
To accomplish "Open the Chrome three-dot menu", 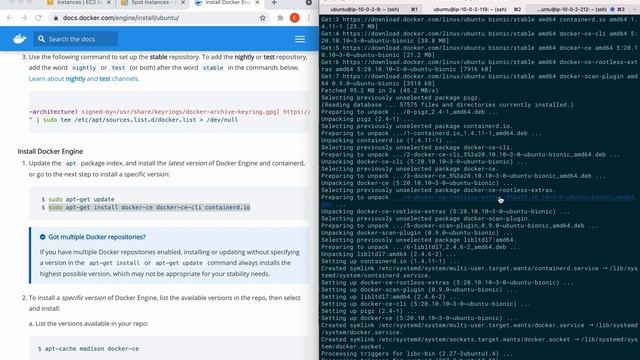I will tap(309, 18).
